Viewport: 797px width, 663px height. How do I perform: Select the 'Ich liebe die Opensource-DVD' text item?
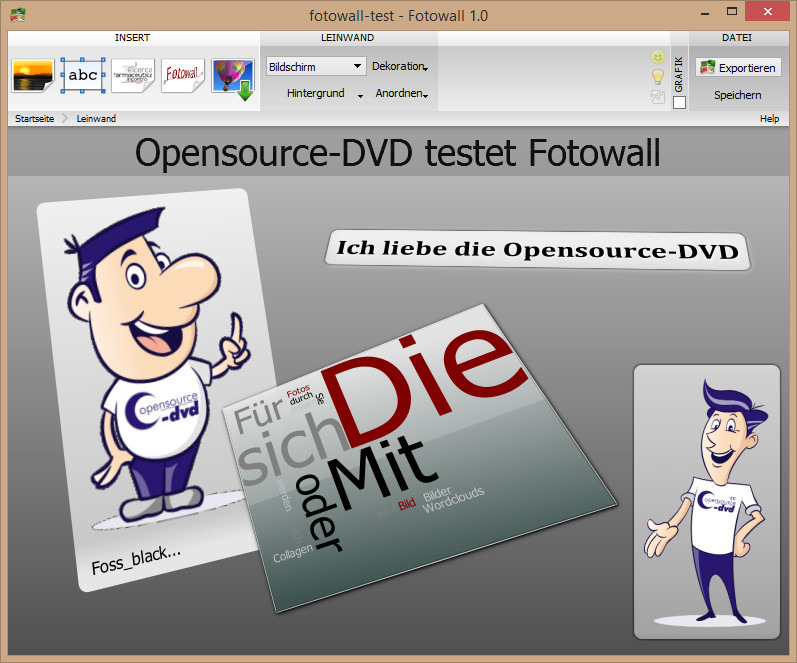click(x=537, y=249)
